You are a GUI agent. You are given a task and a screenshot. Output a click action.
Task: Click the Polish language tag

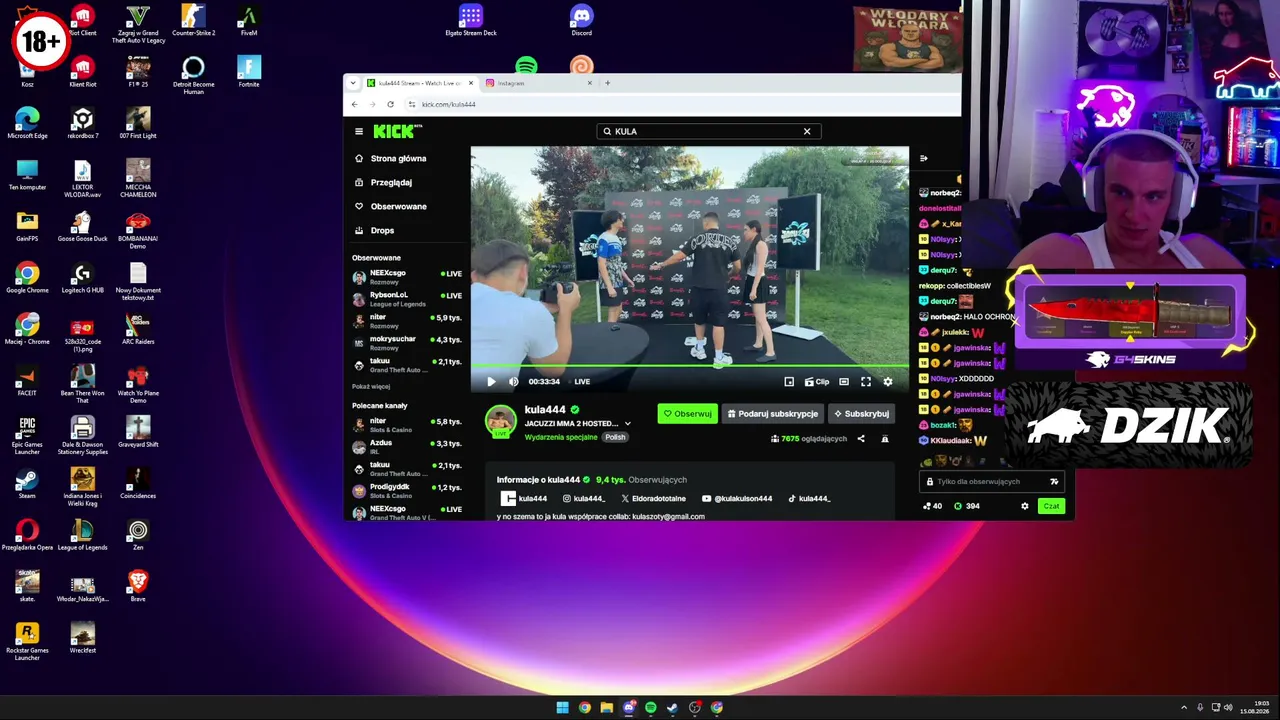(615, 437)
